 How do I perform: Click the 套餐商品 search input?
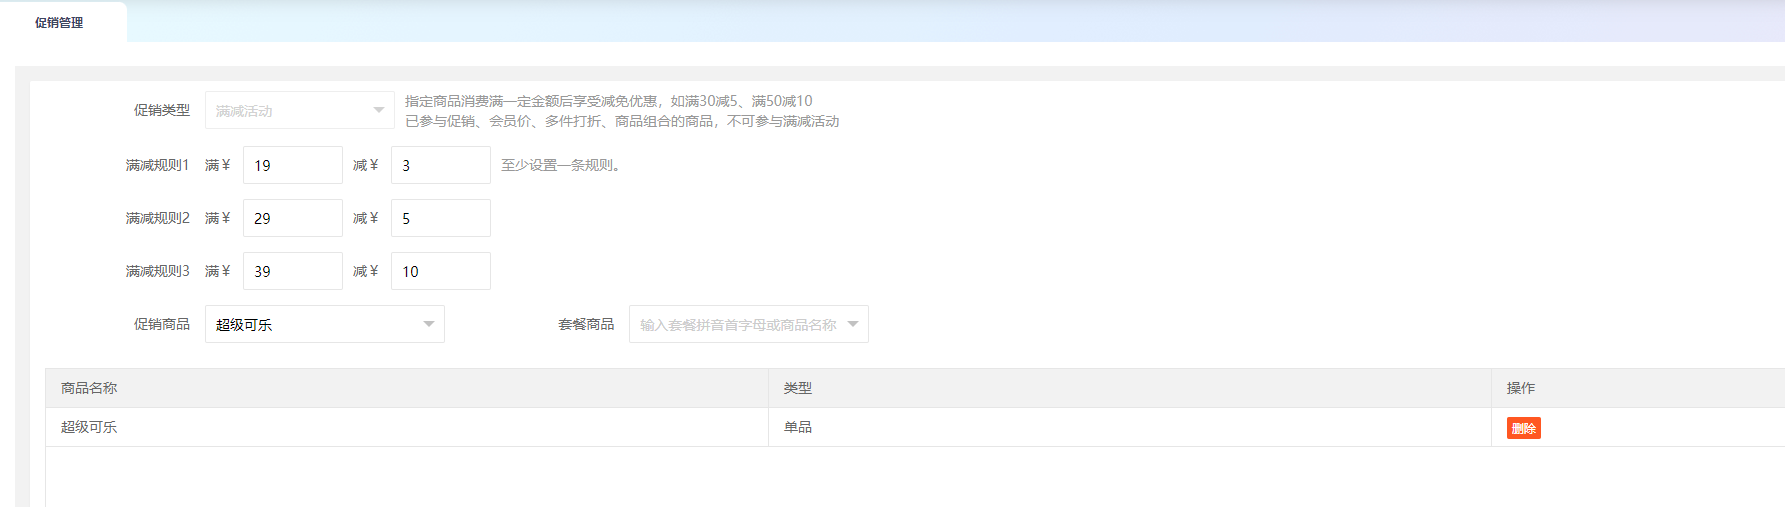738,324
